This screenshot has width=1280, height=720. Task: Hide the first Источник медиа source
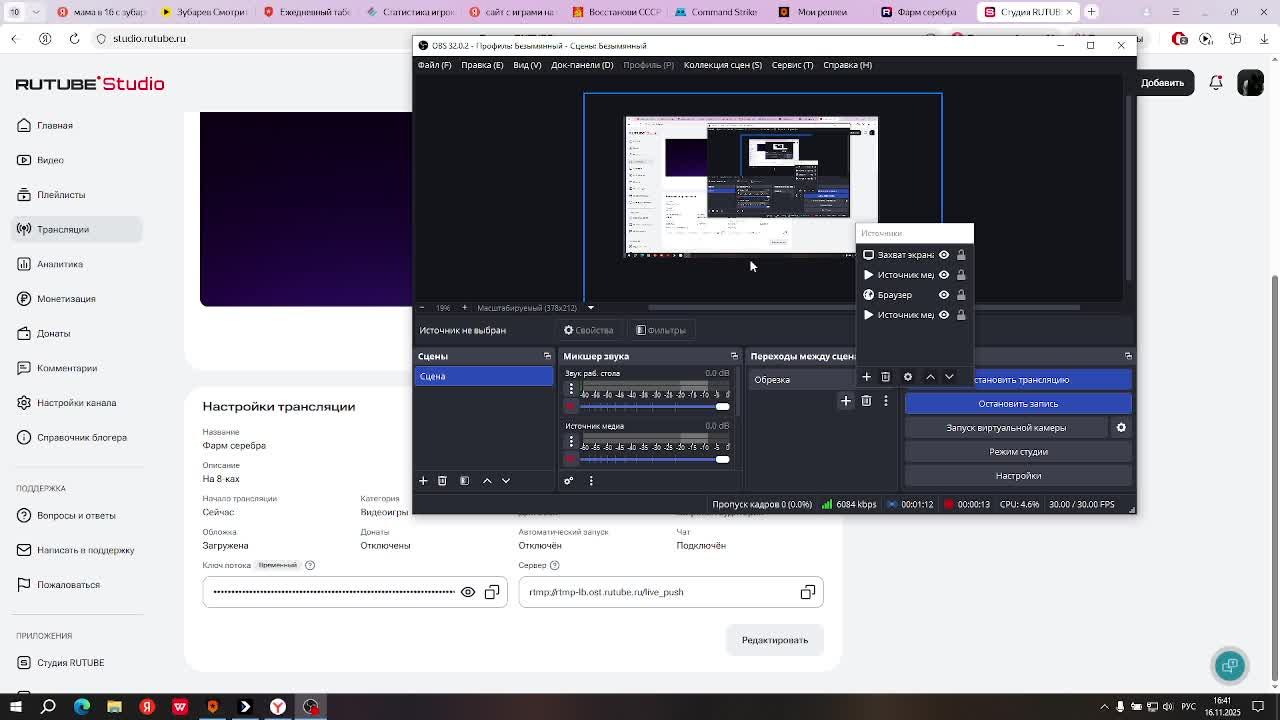pos(943,275)
